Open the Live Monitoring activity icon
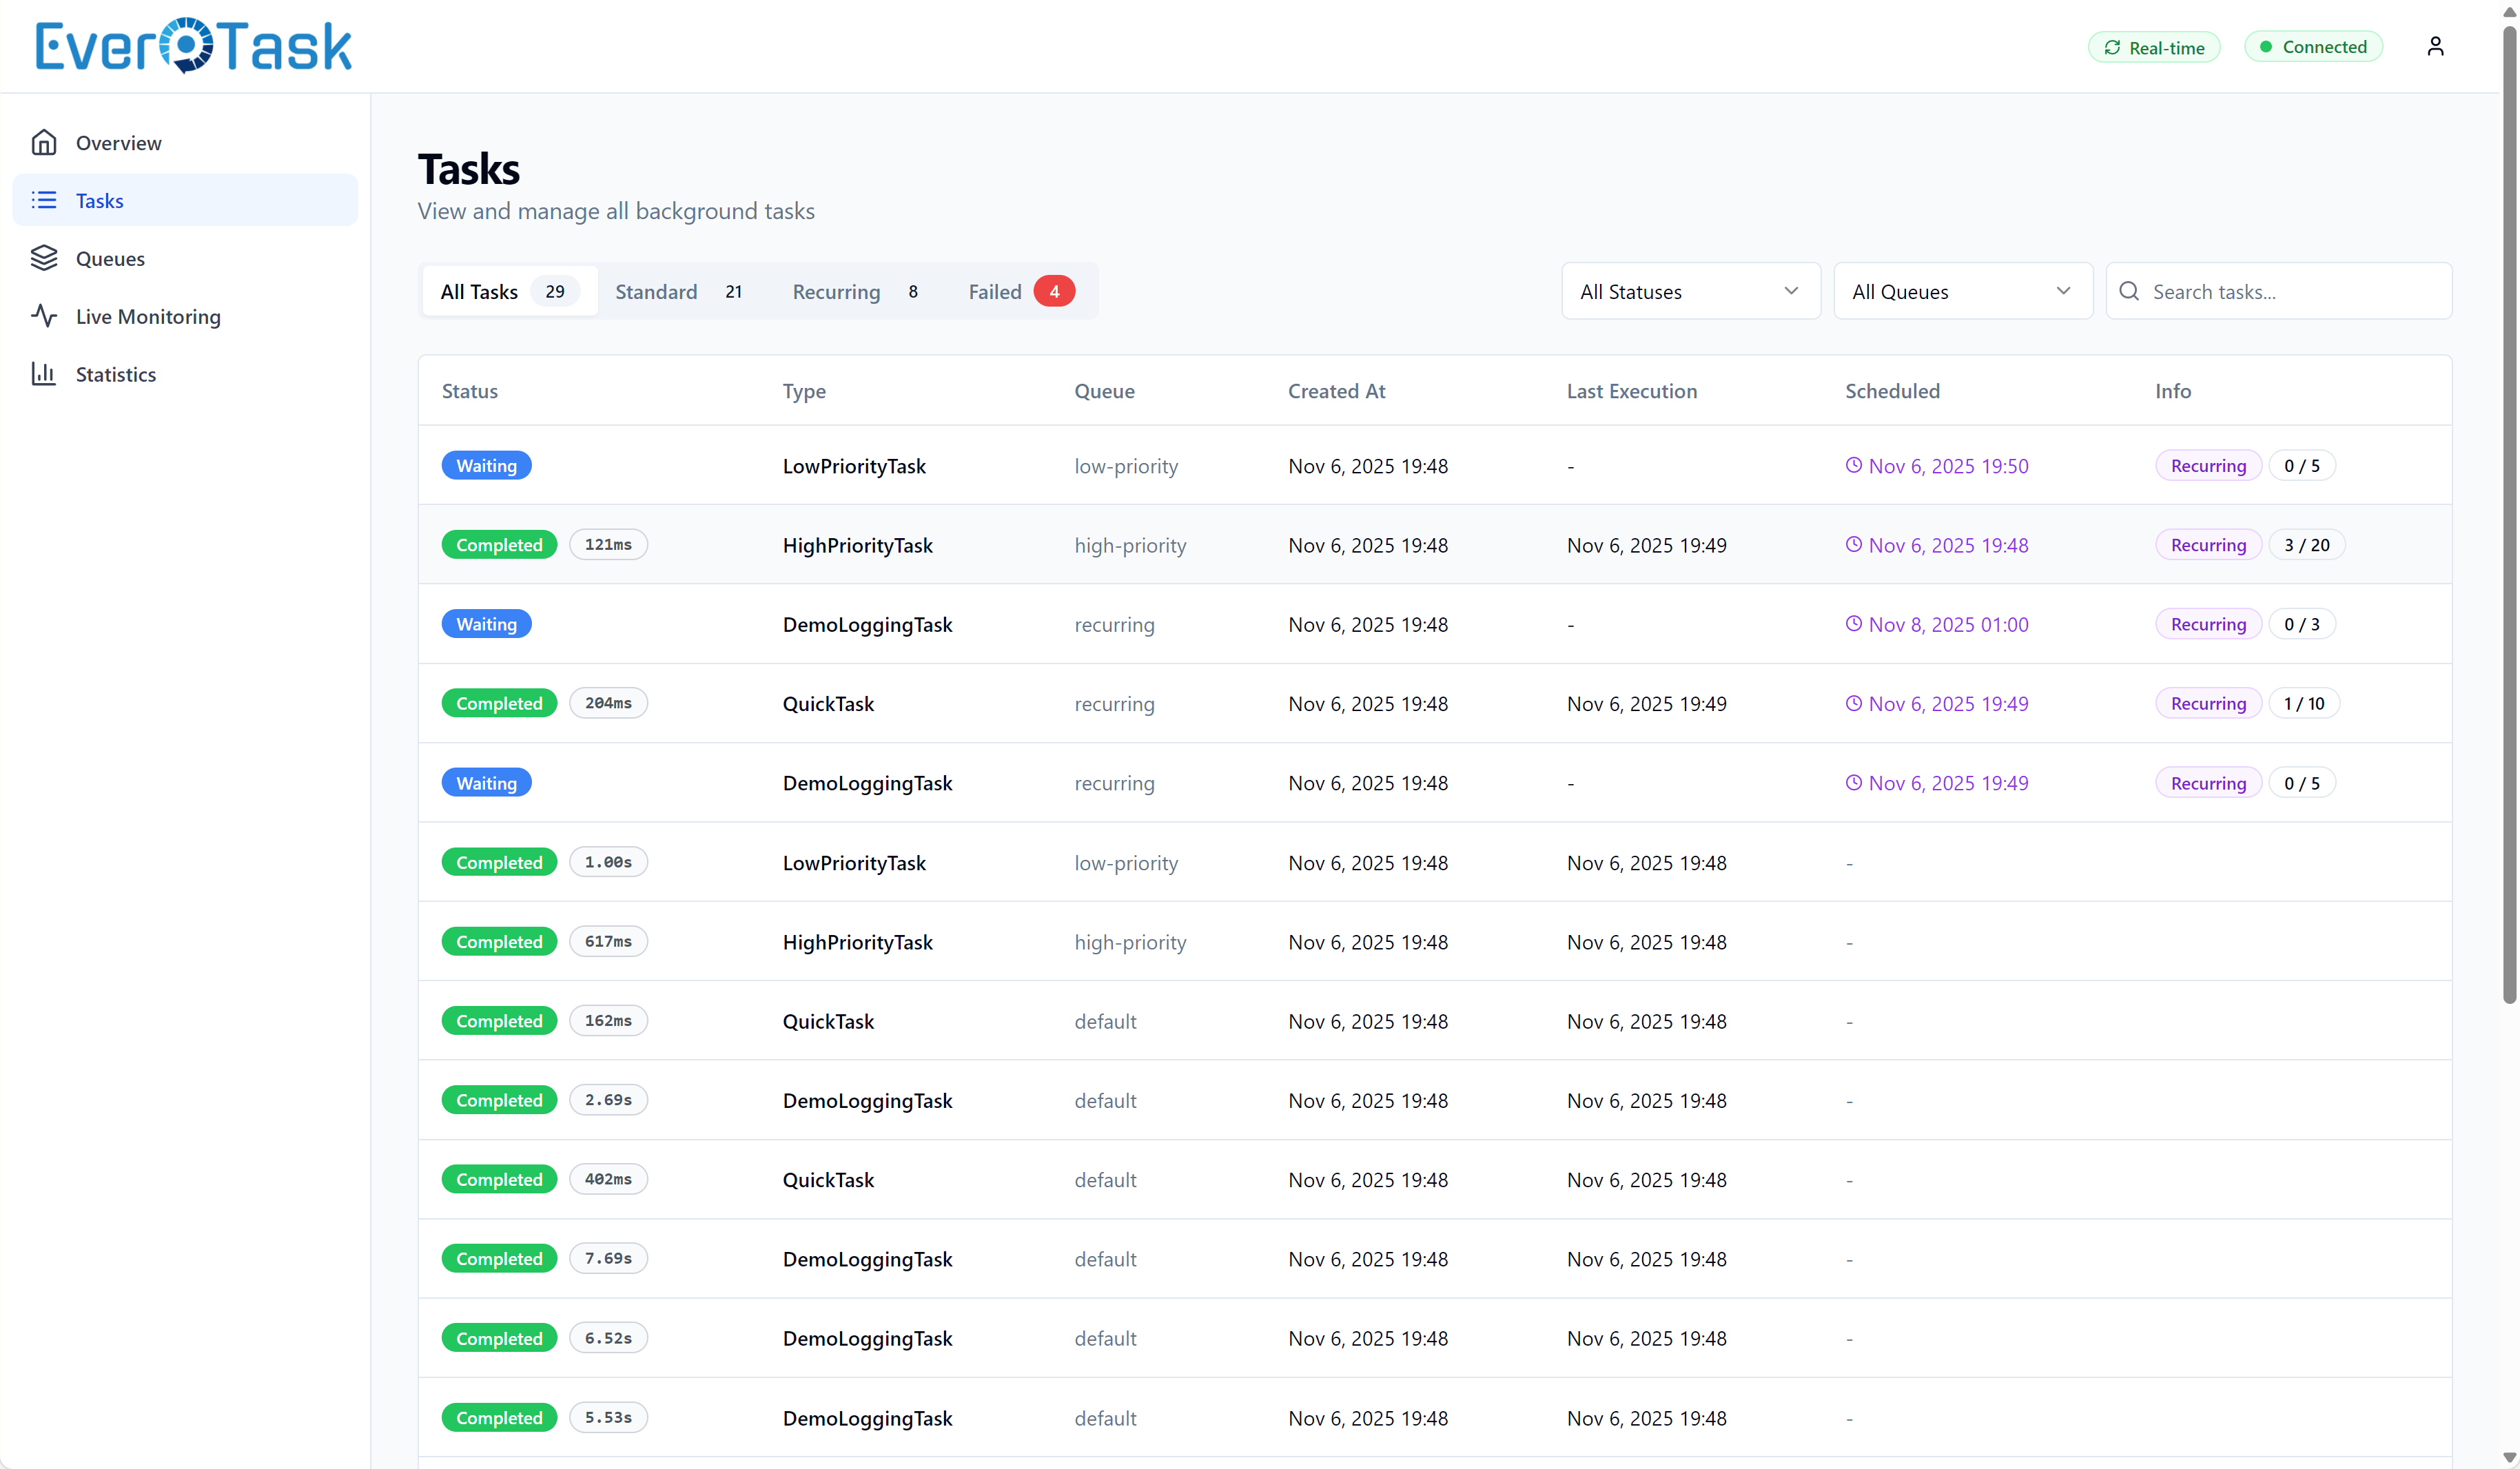The height and width of the screenshot is (1469, 2520). (45, 316)
